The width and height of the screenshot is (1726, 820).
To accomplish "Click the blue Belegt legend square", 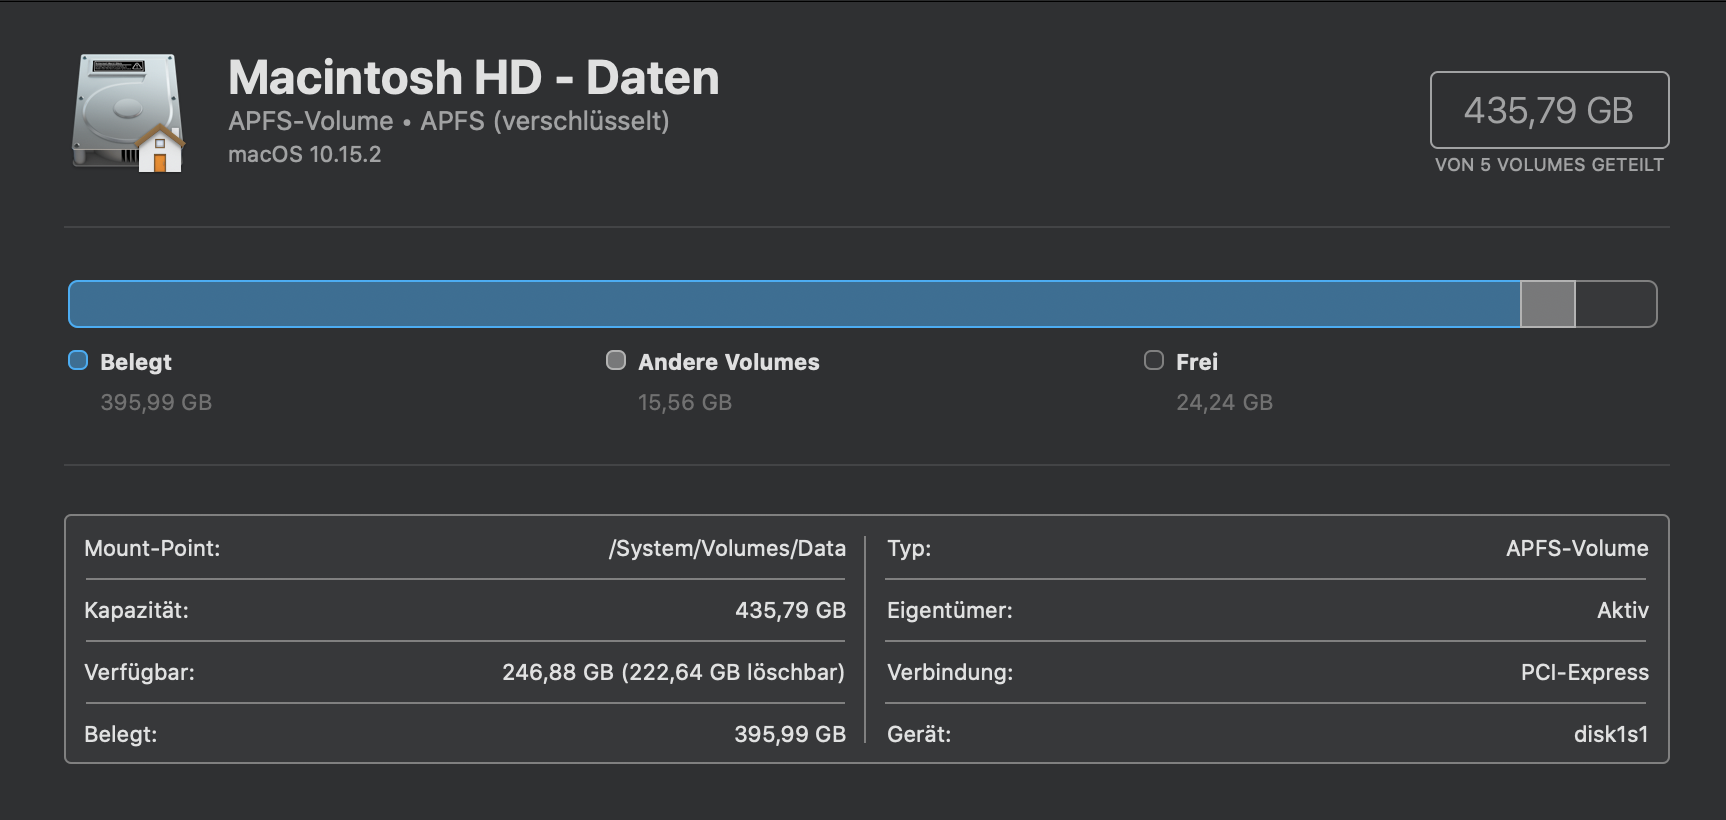I will coord(78,361).
